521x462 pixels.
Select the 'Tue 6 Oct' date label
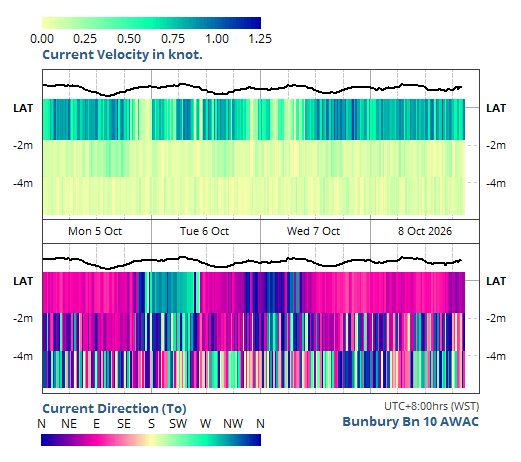(204, 231)
